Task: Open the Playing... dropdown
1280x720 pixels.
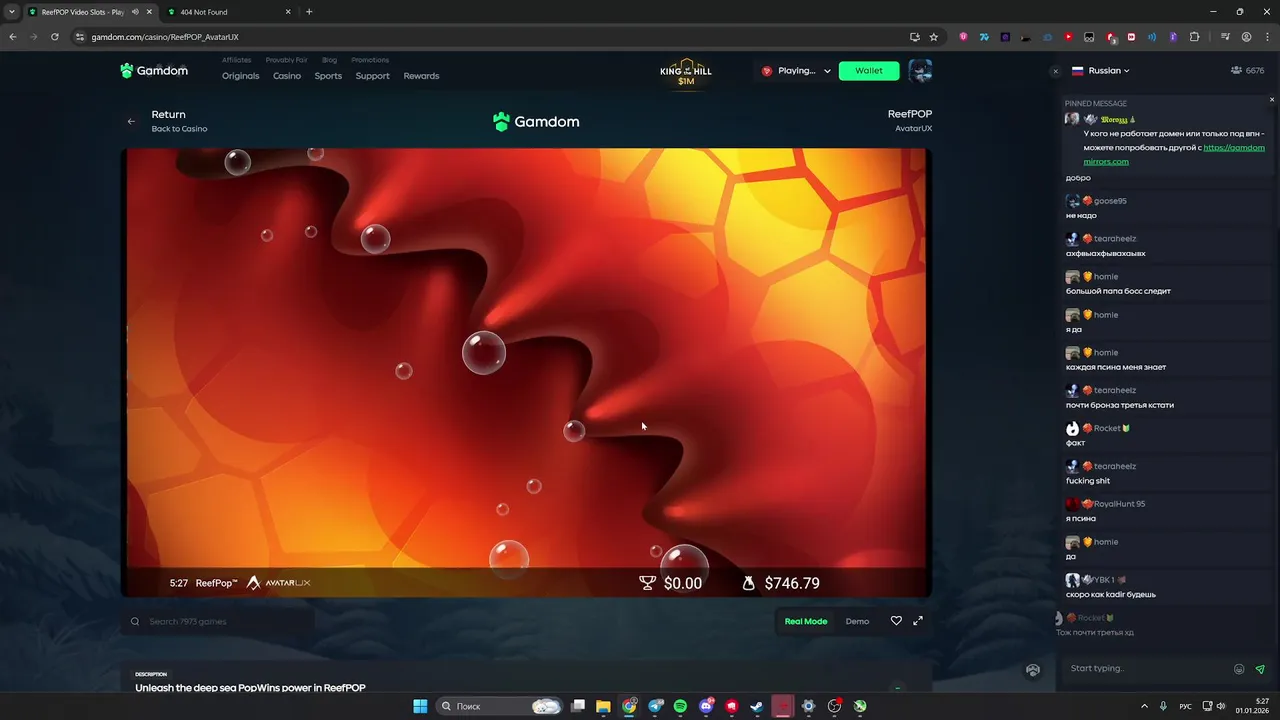Action: coord(797,71)
